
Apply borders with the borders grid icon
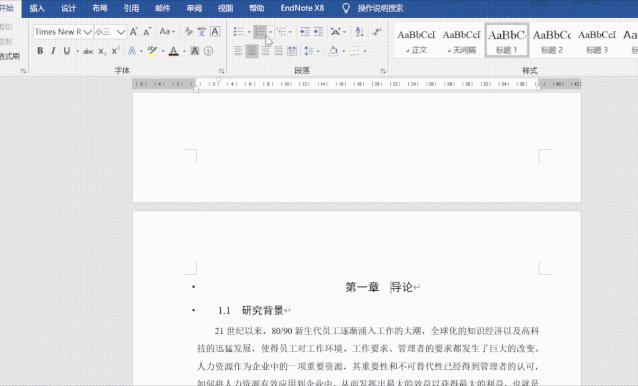point(355,51)
